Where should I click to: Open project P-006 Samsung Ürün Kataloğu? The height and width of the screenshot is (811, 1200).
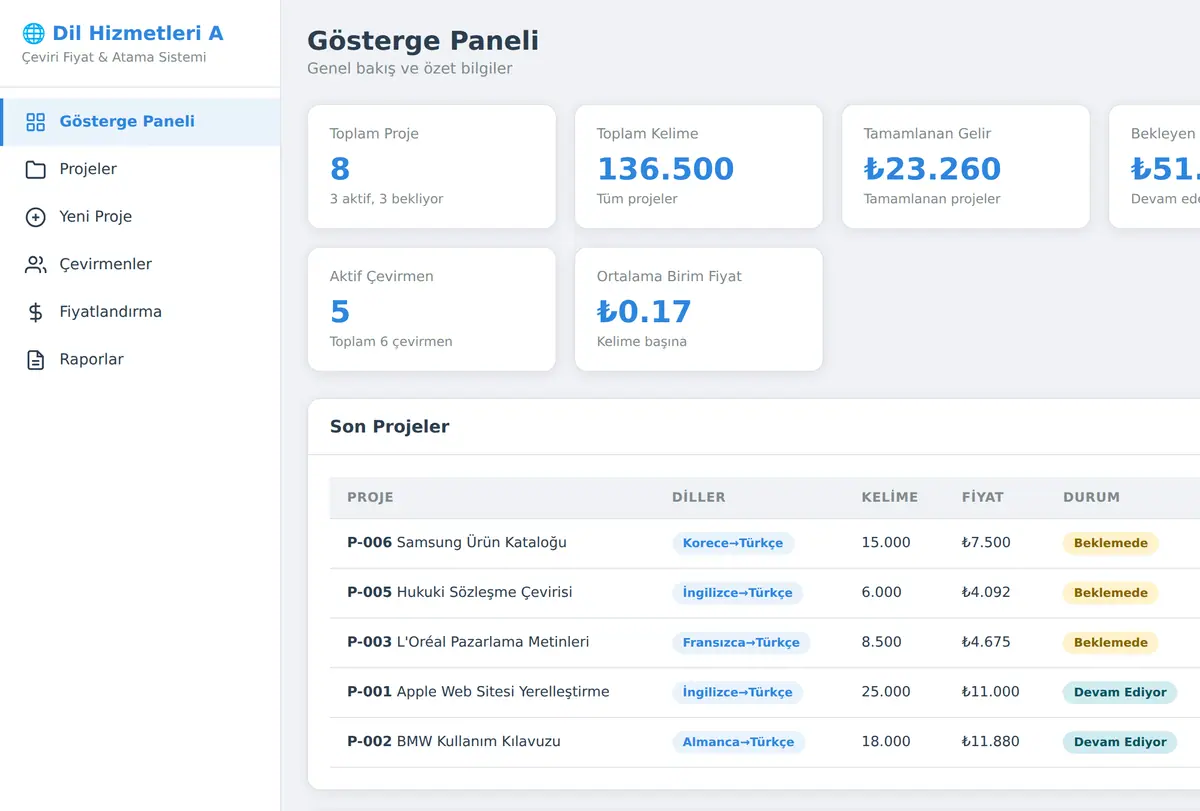point(457,543)
